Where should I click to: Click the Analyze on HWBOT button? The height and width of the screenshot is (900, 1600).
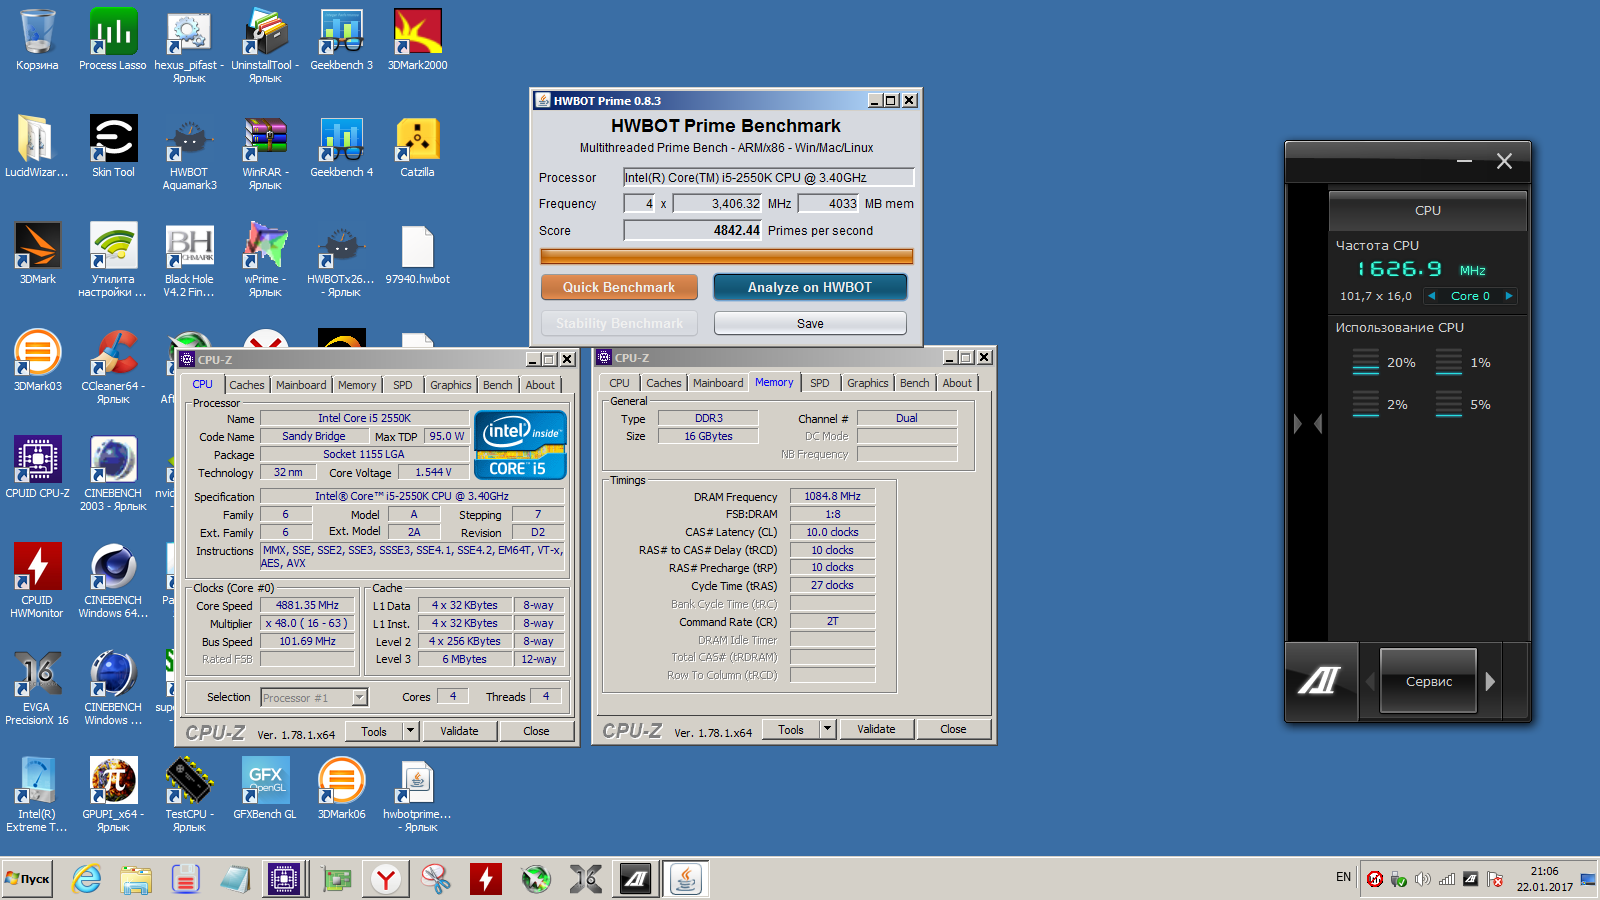click(x=810, y=287)
